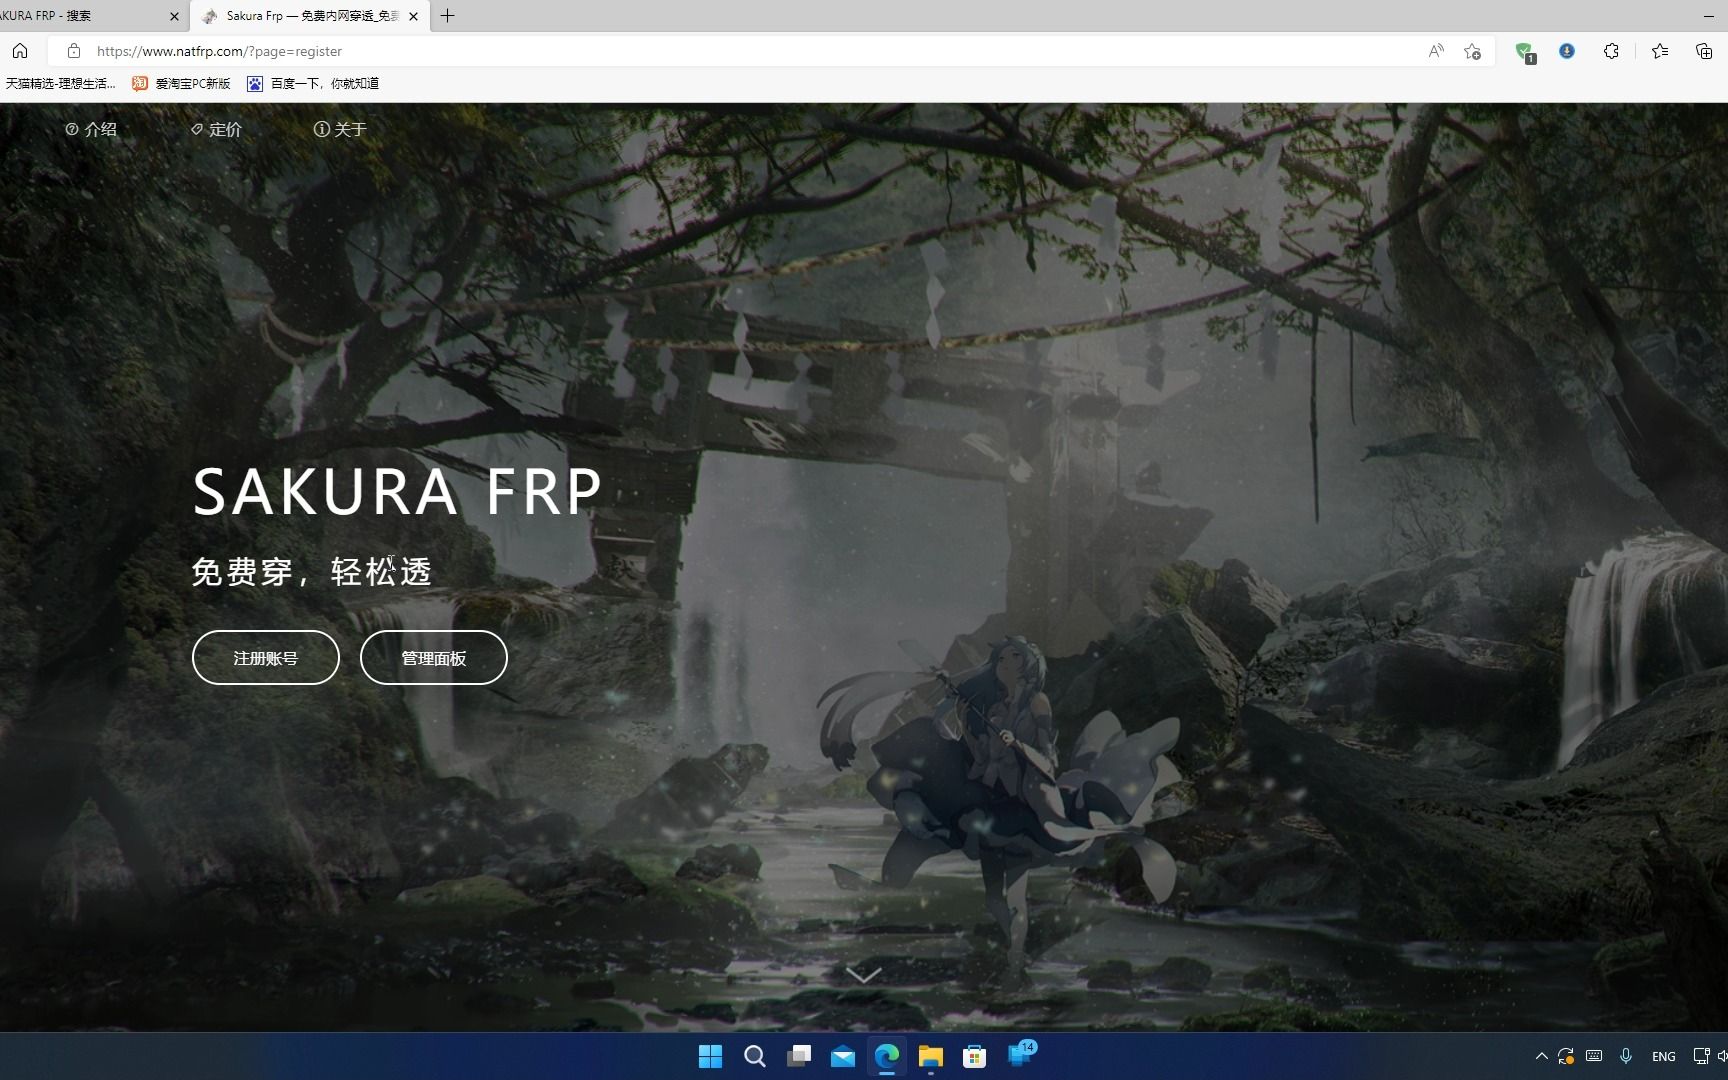Image resolution: width=1728 pixels, height=1080 pixels.
Task: Open the touch keyboard tray icon
Action: click(1594, 1056)
